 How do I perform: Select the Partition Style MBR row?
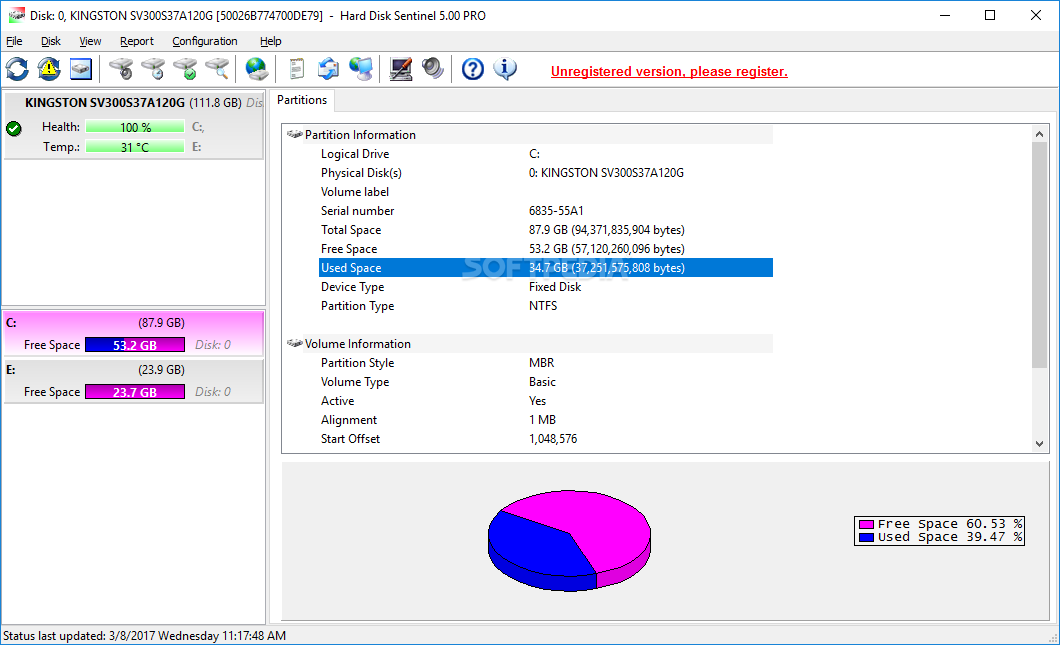[546, 363]
